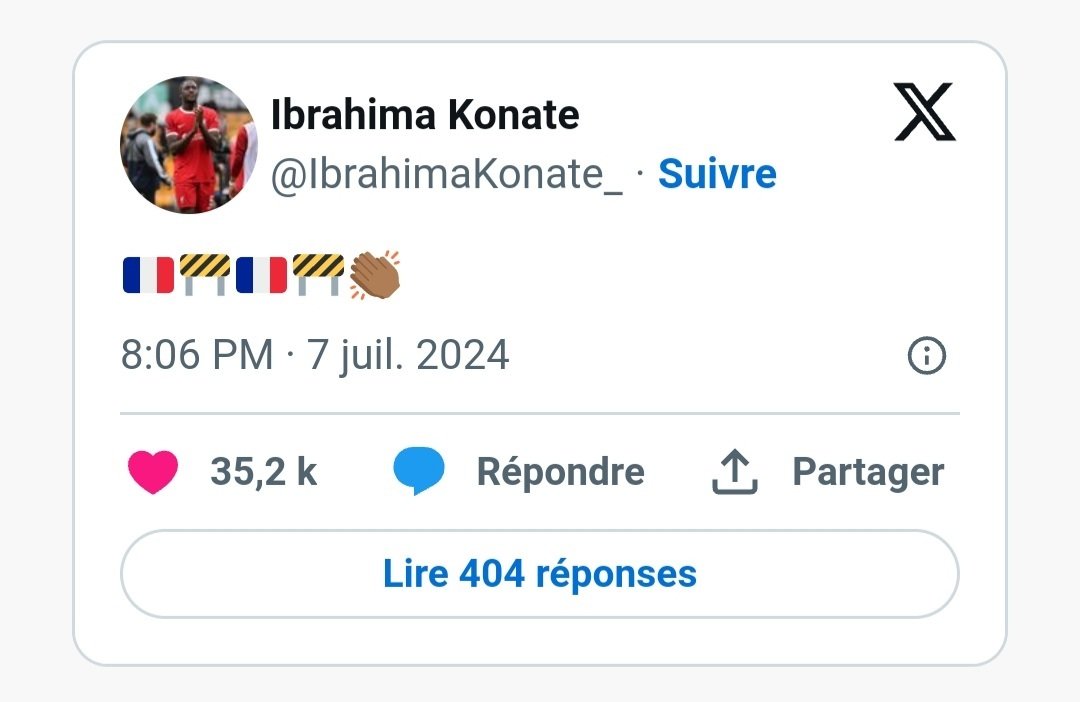Image resolution: width=1080 pixels, height=702 pixels.
Task: Click the X logo on the tweet
Action: [924, 112]
